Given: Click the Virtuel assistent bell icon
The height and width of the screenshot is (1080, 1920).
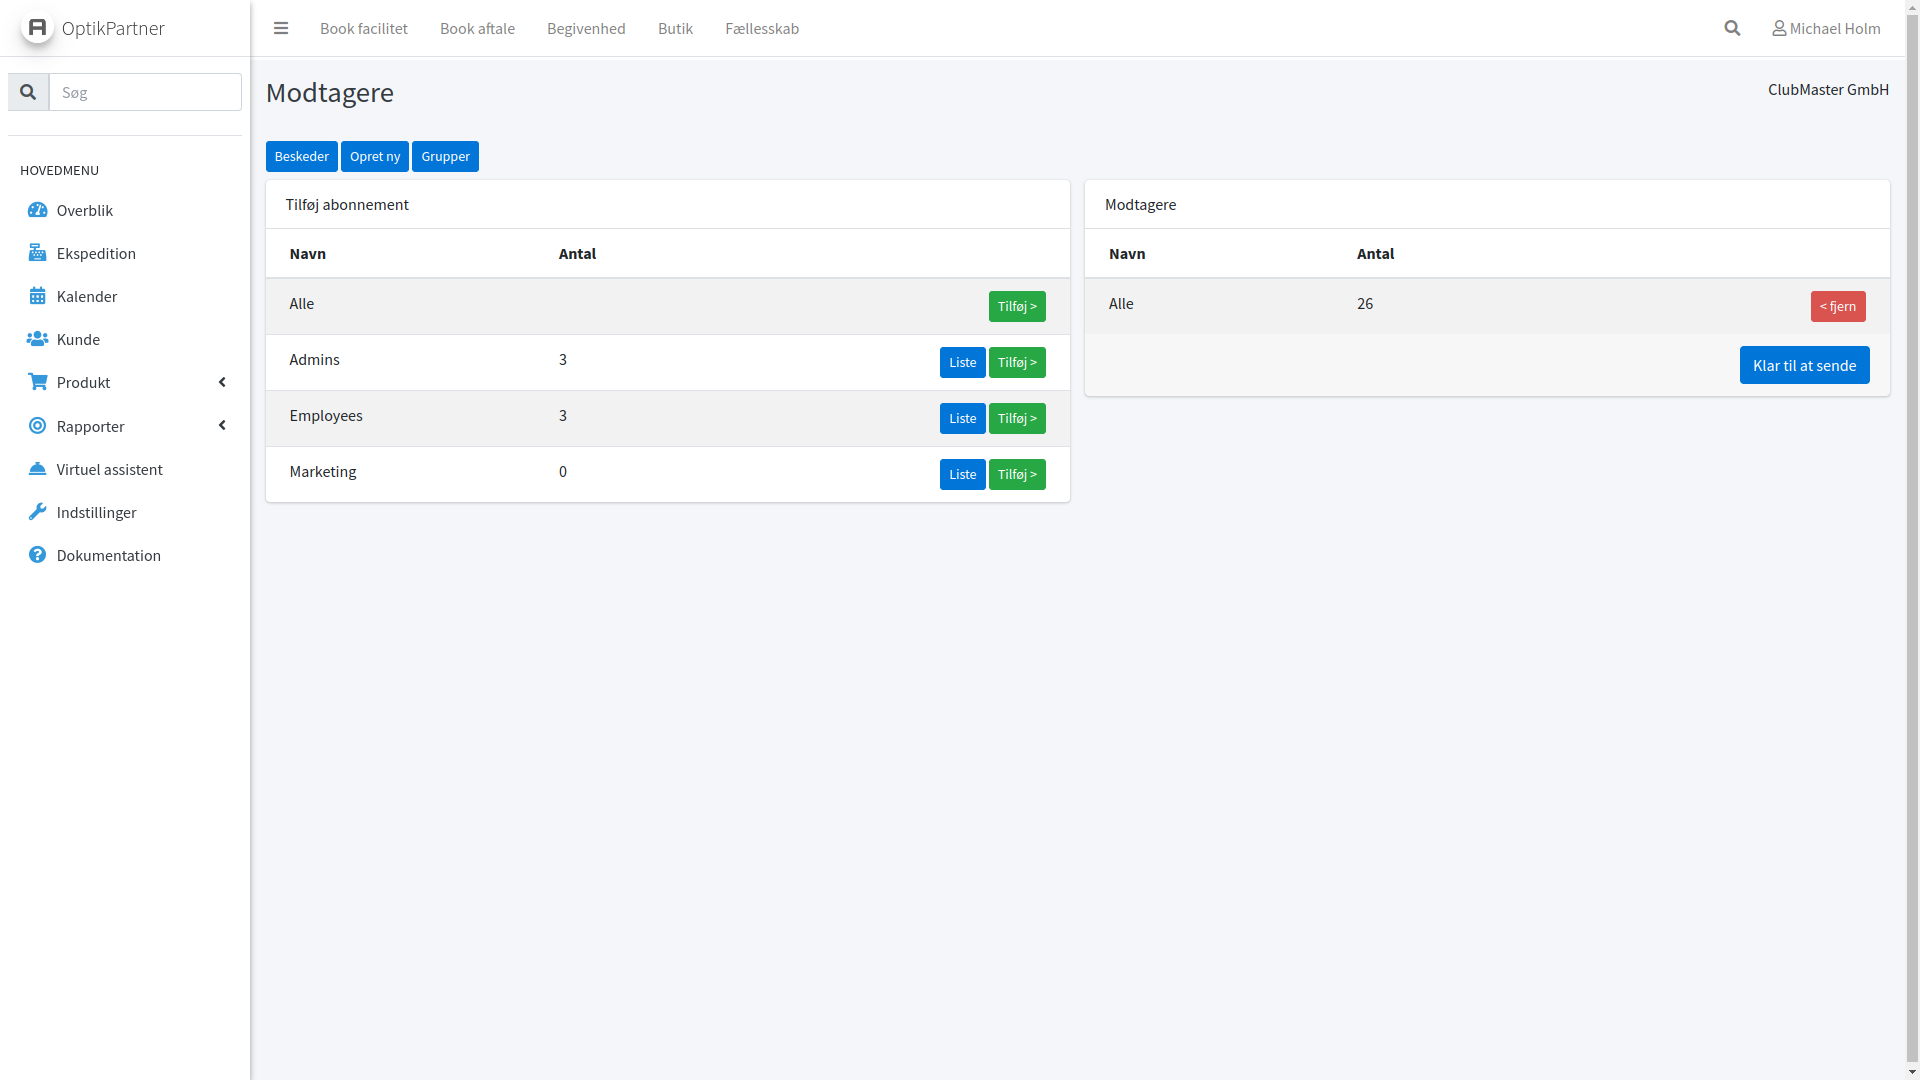Looking at the screenshot, I should point(37,469).
